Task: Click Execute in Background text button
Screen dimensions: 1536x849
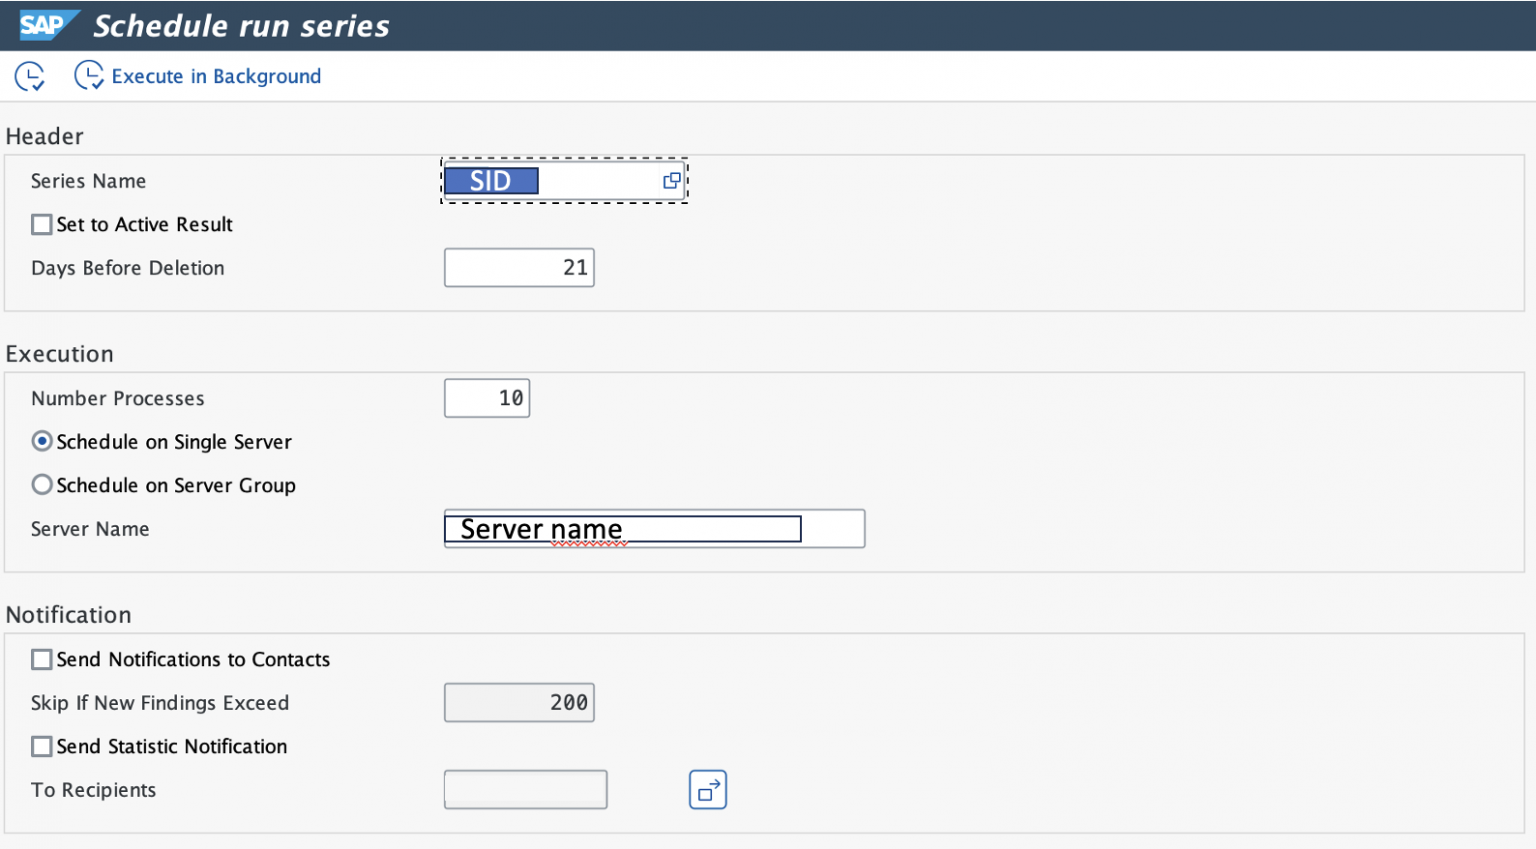Action: pyautogui.click(x=216, y=76)
